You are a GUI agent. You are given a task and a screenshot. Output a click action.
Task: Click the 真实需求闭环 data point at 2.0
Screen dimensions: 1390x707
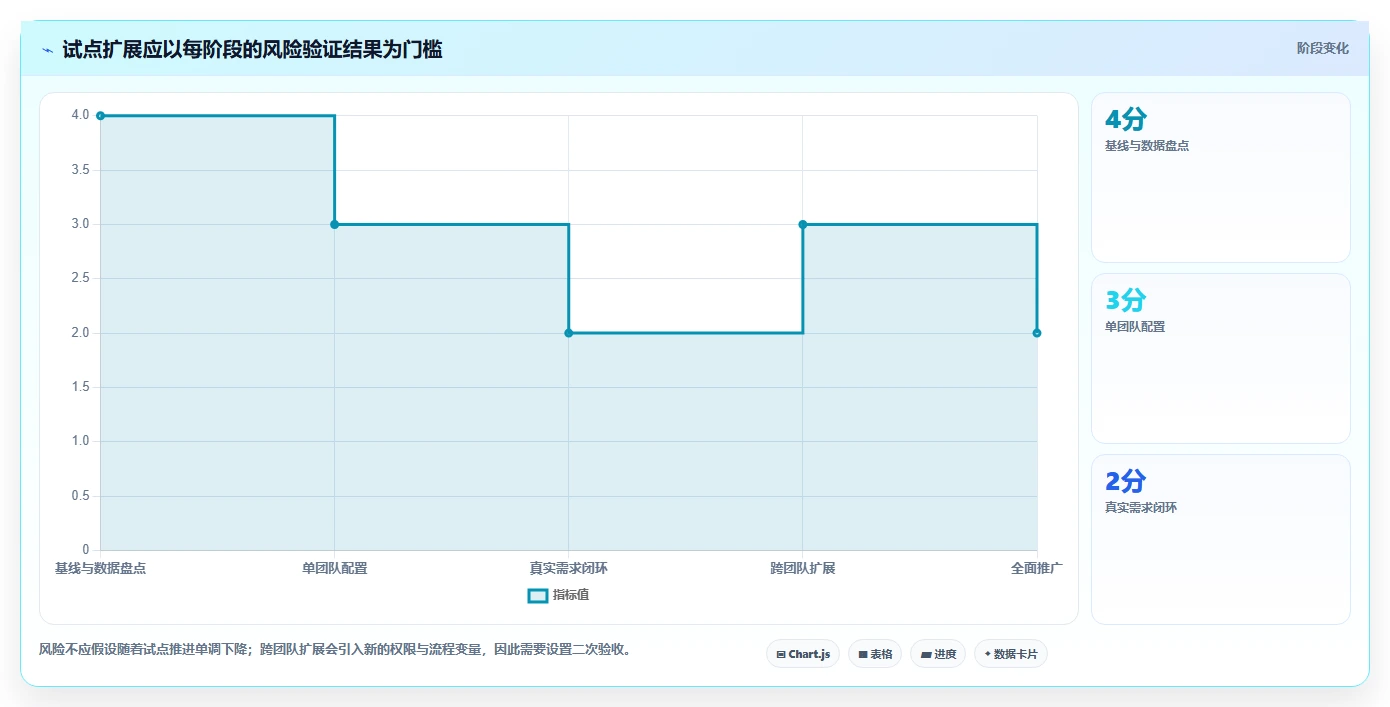point(569,333)
